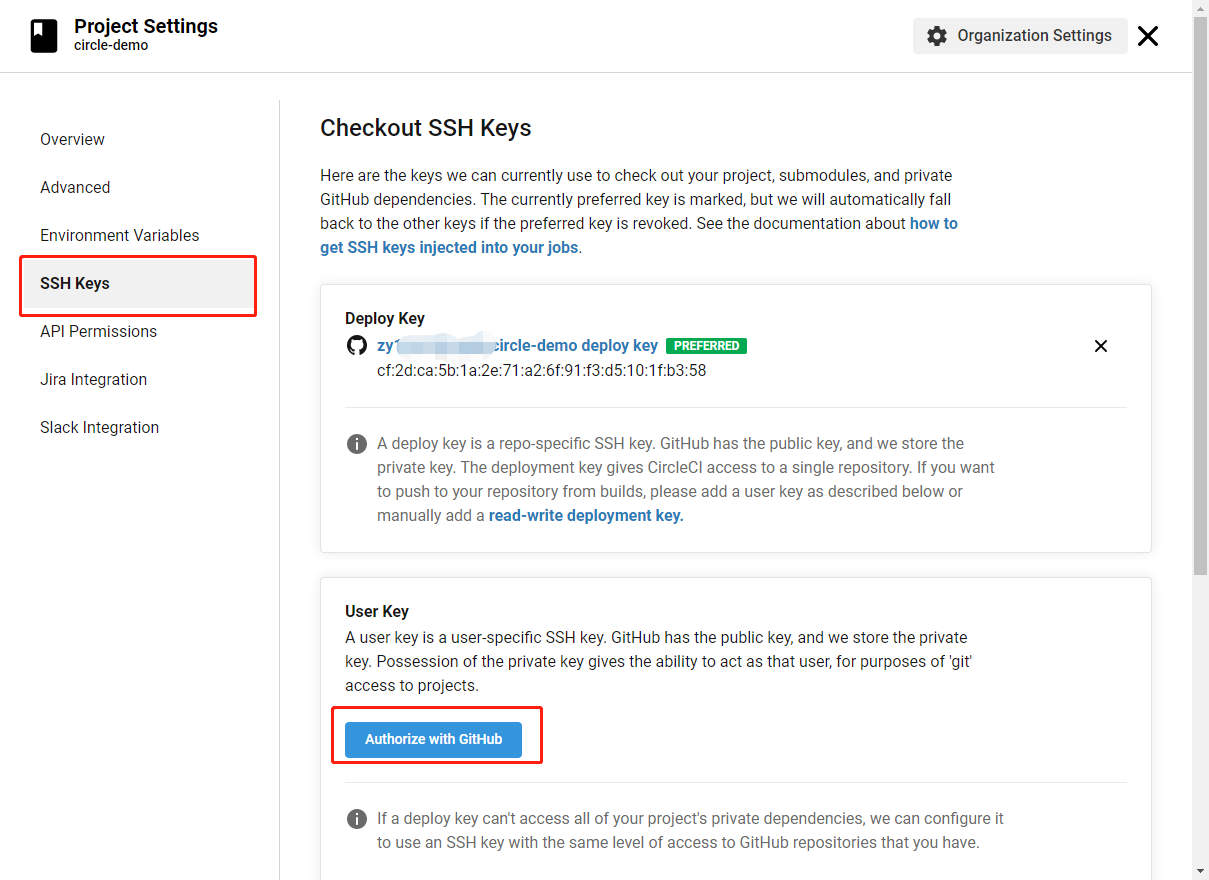The width and height of the screenshot is (1209, 880).
Task: Open Slack Integration settings
Action: point(99,427)
